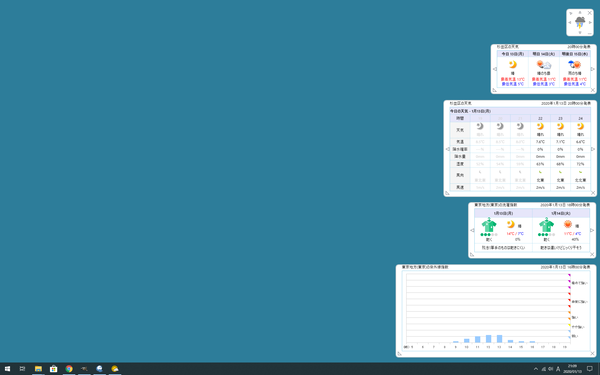Click the thunderstorm icon in the small widget
The height and width of the screenshot is (375, 600).
[580, 22]
